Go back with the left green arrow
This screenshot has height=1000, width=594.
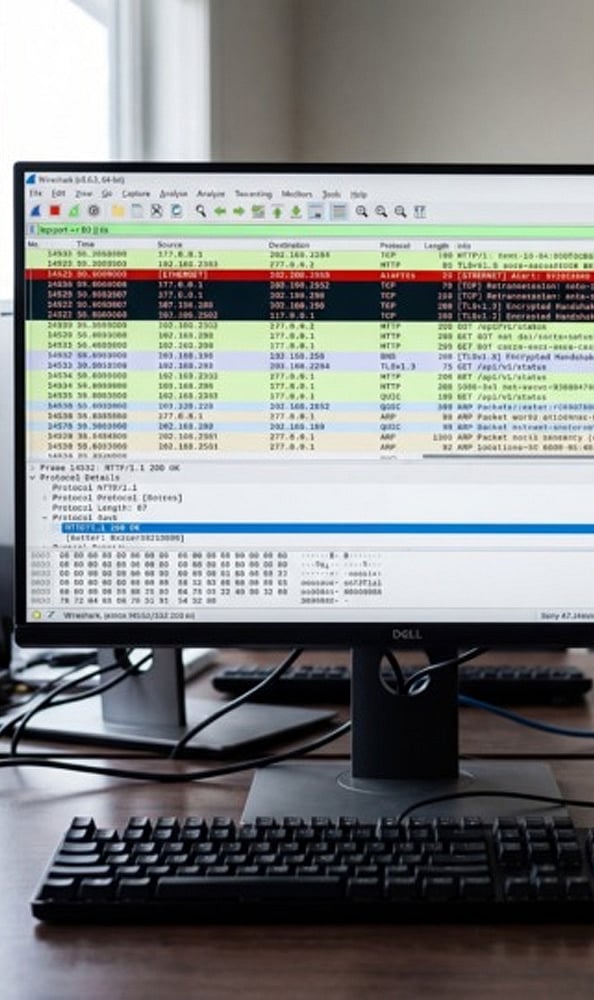220,211
